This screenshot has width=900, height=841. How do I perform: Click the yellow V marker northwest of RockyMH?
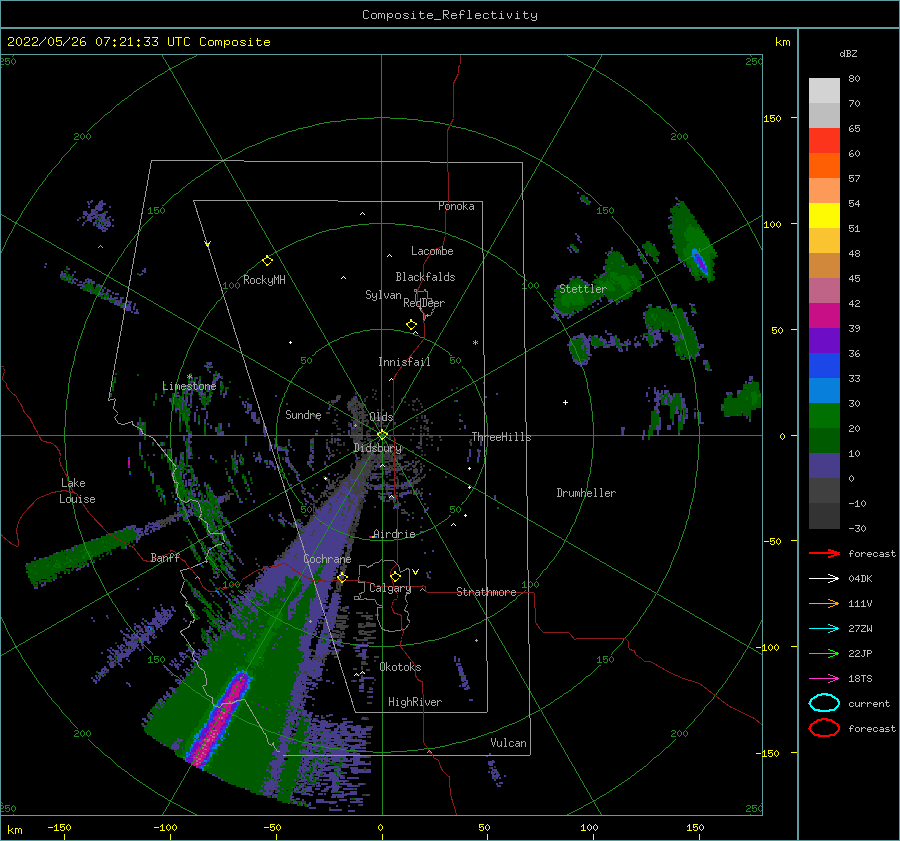[208, 244]
